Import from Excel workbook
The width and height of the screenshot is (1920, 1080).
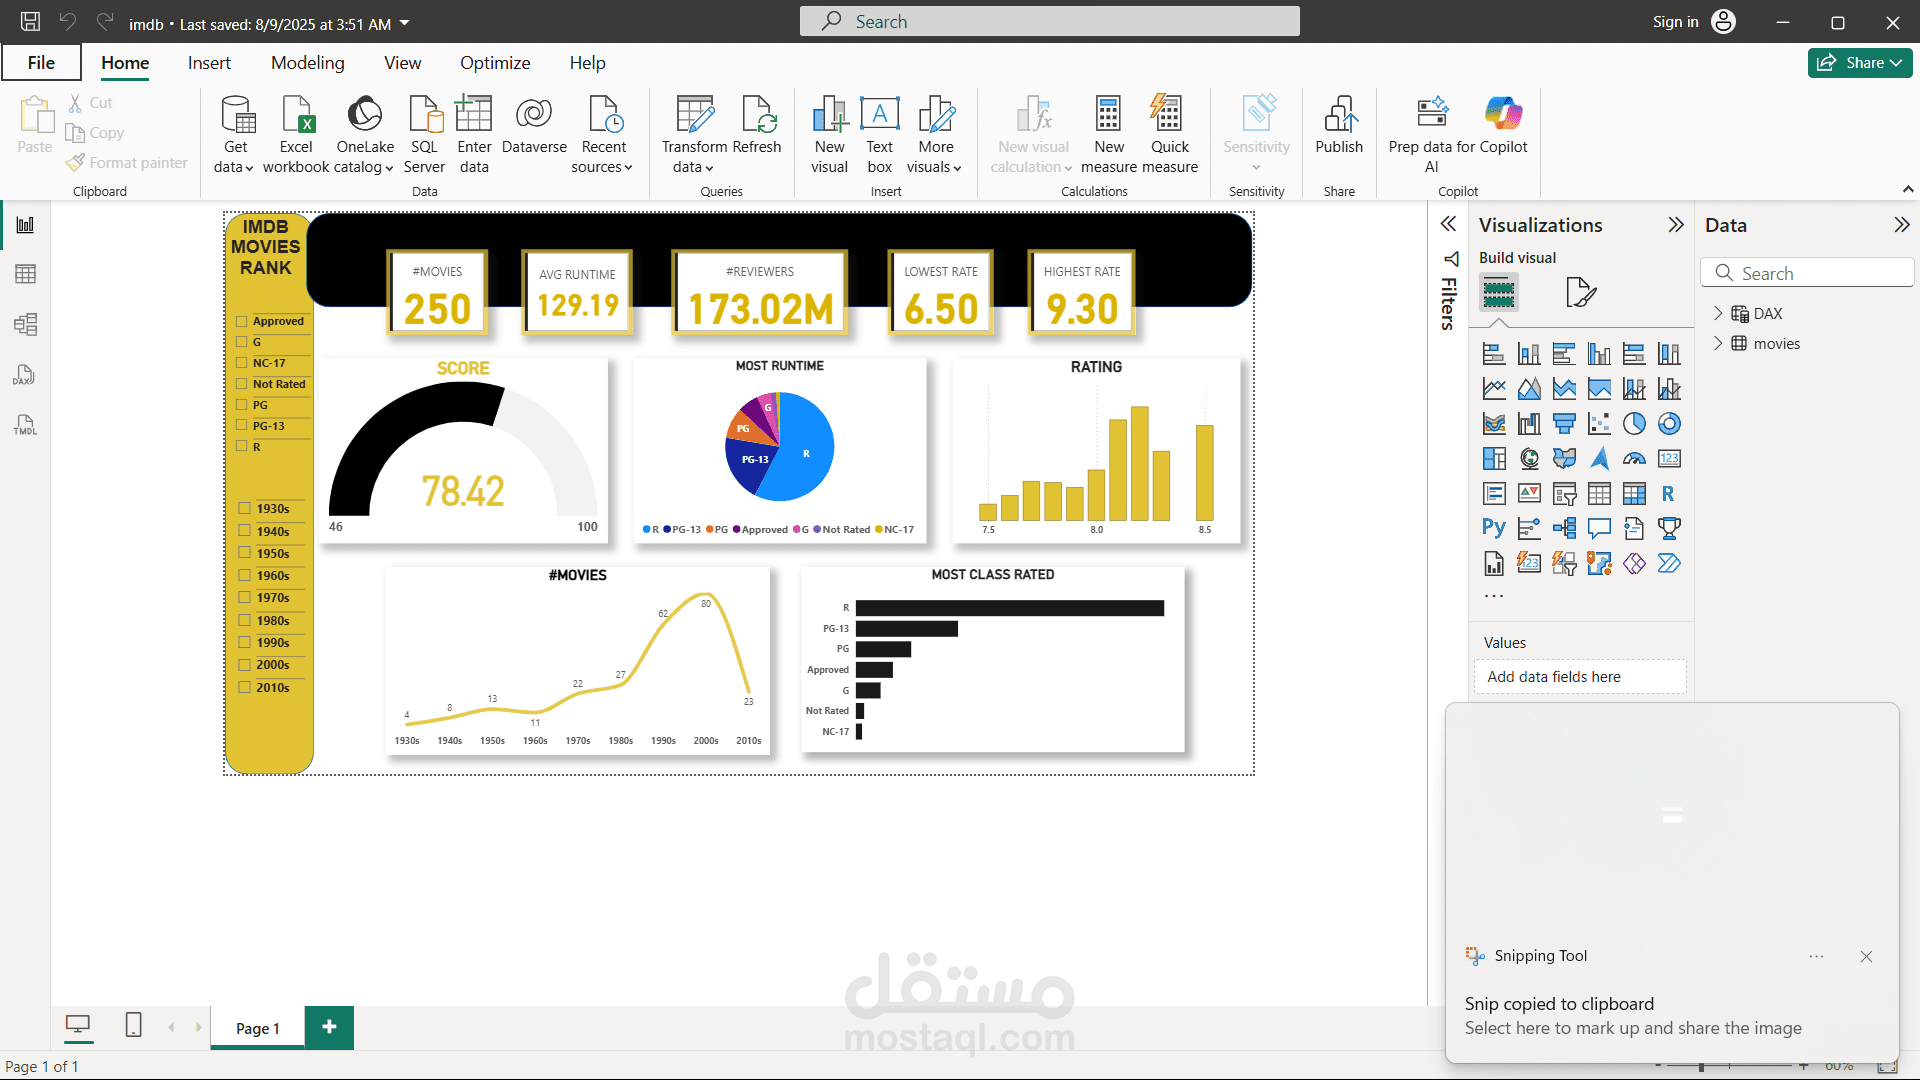click(296, 134)
